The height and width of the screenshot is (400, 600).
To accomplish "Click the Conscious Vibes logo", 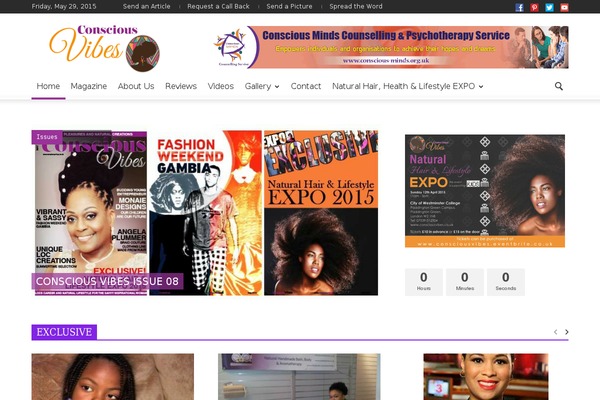I will [x=104, y=48].
